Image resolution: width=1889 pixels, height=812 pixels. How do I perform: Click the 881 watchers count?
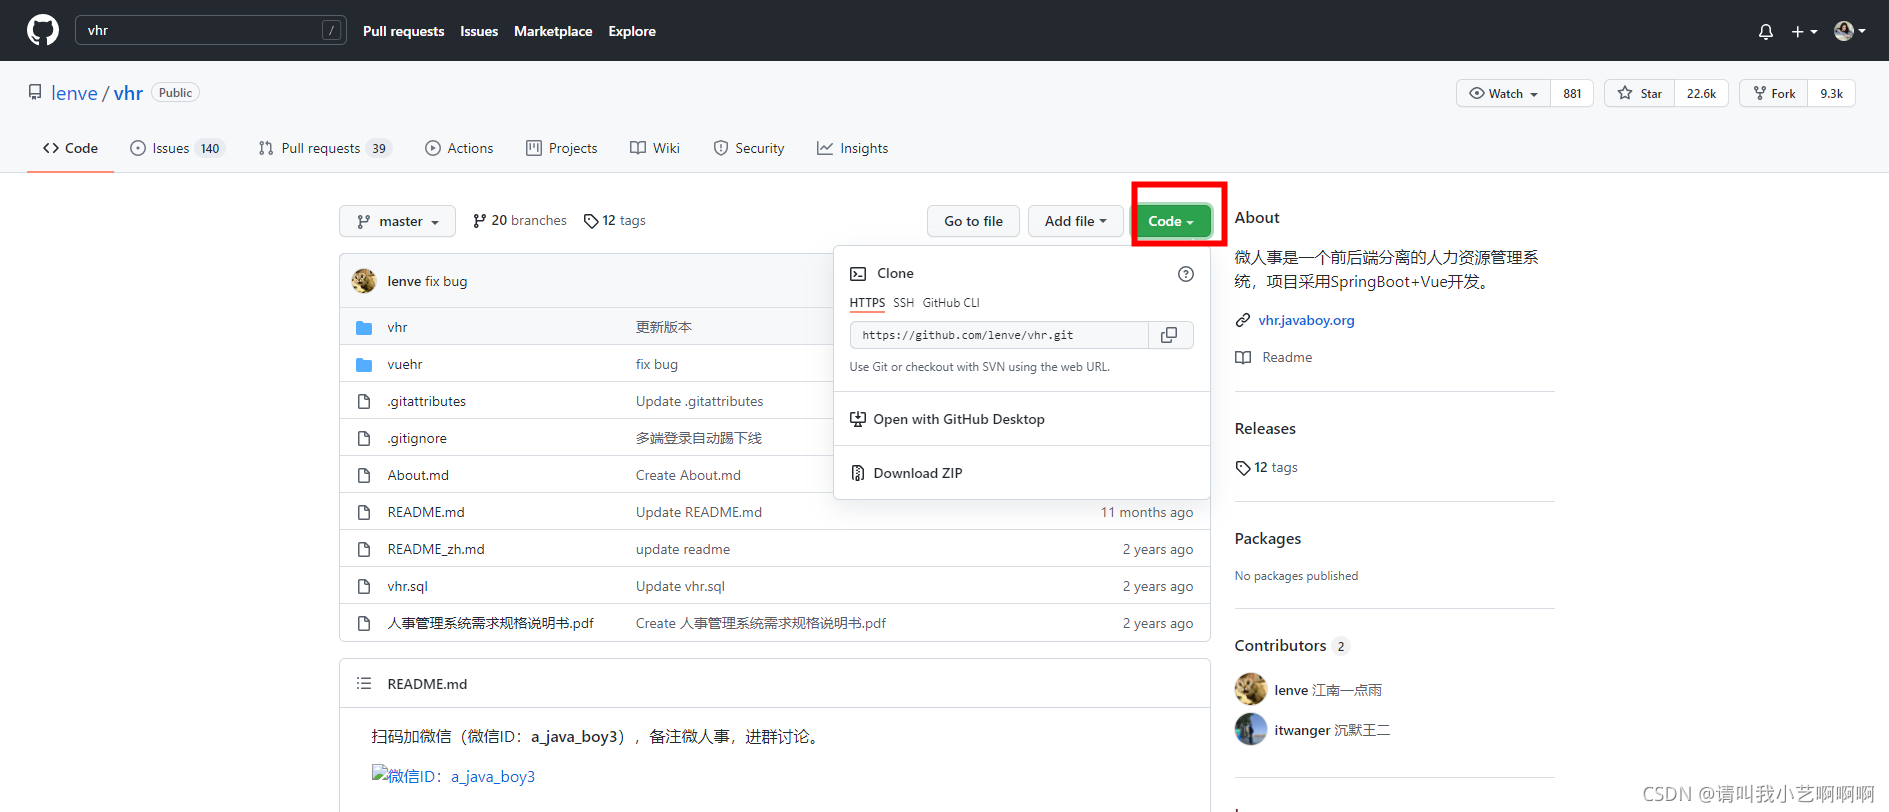pyautogui.click(x=1572, y=93)
